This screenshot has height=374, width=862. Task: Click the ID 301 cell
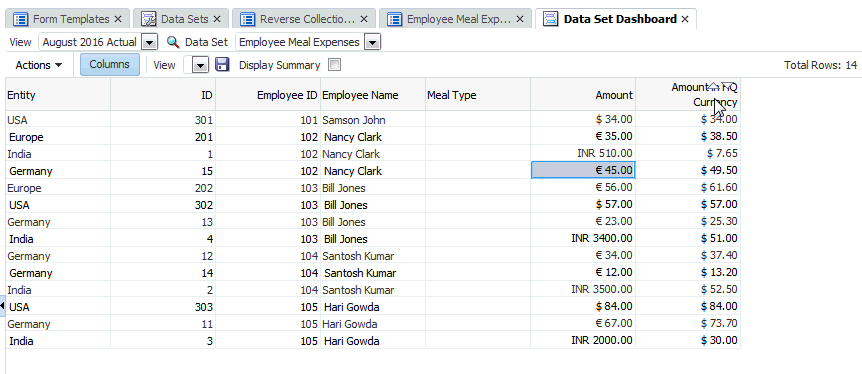click(163, 119)
